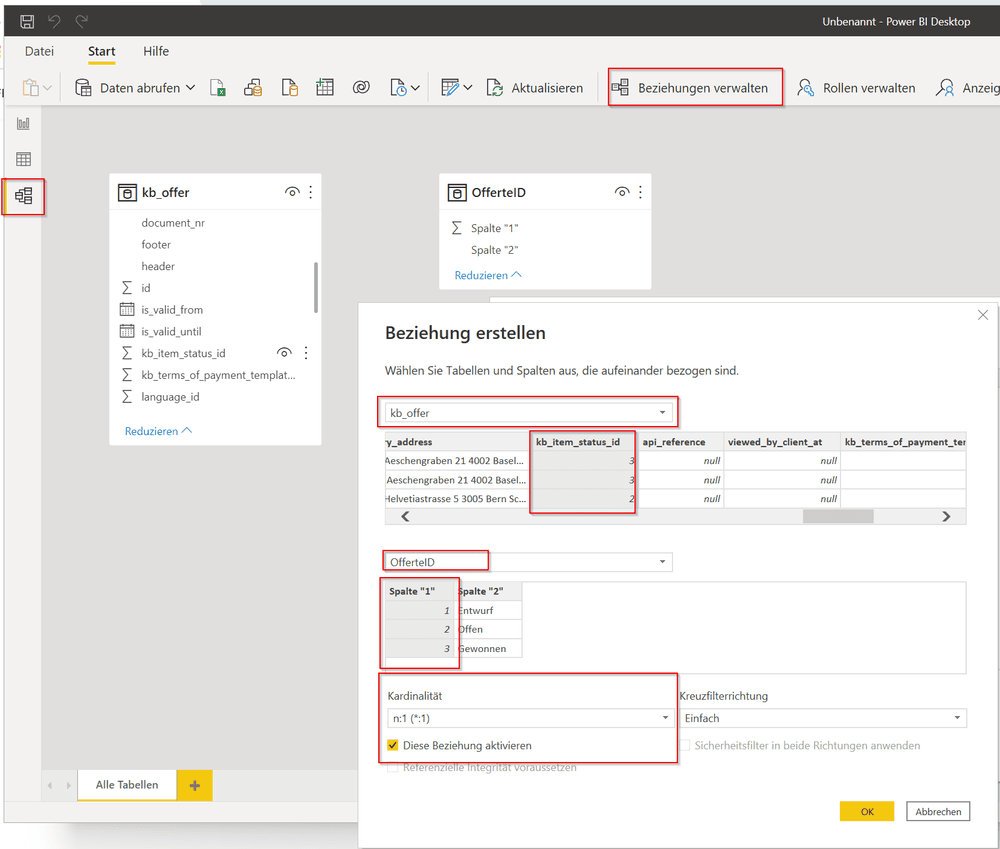Select the is_valid_from field in kb_offer
The image size is (1000, 849).
coord(172,310)
